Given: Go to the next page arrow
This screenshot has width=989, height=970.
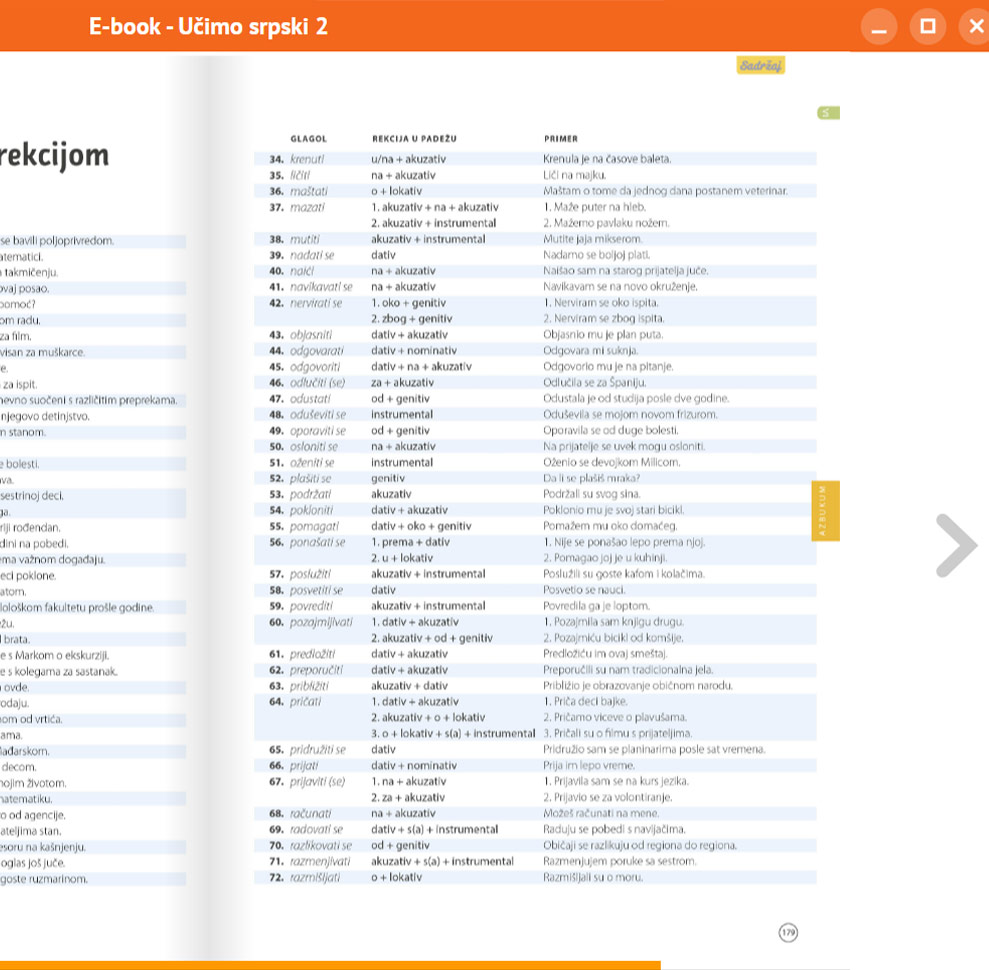Looking at the screenshot, I should pyautogui.click(x=956, y=545).
